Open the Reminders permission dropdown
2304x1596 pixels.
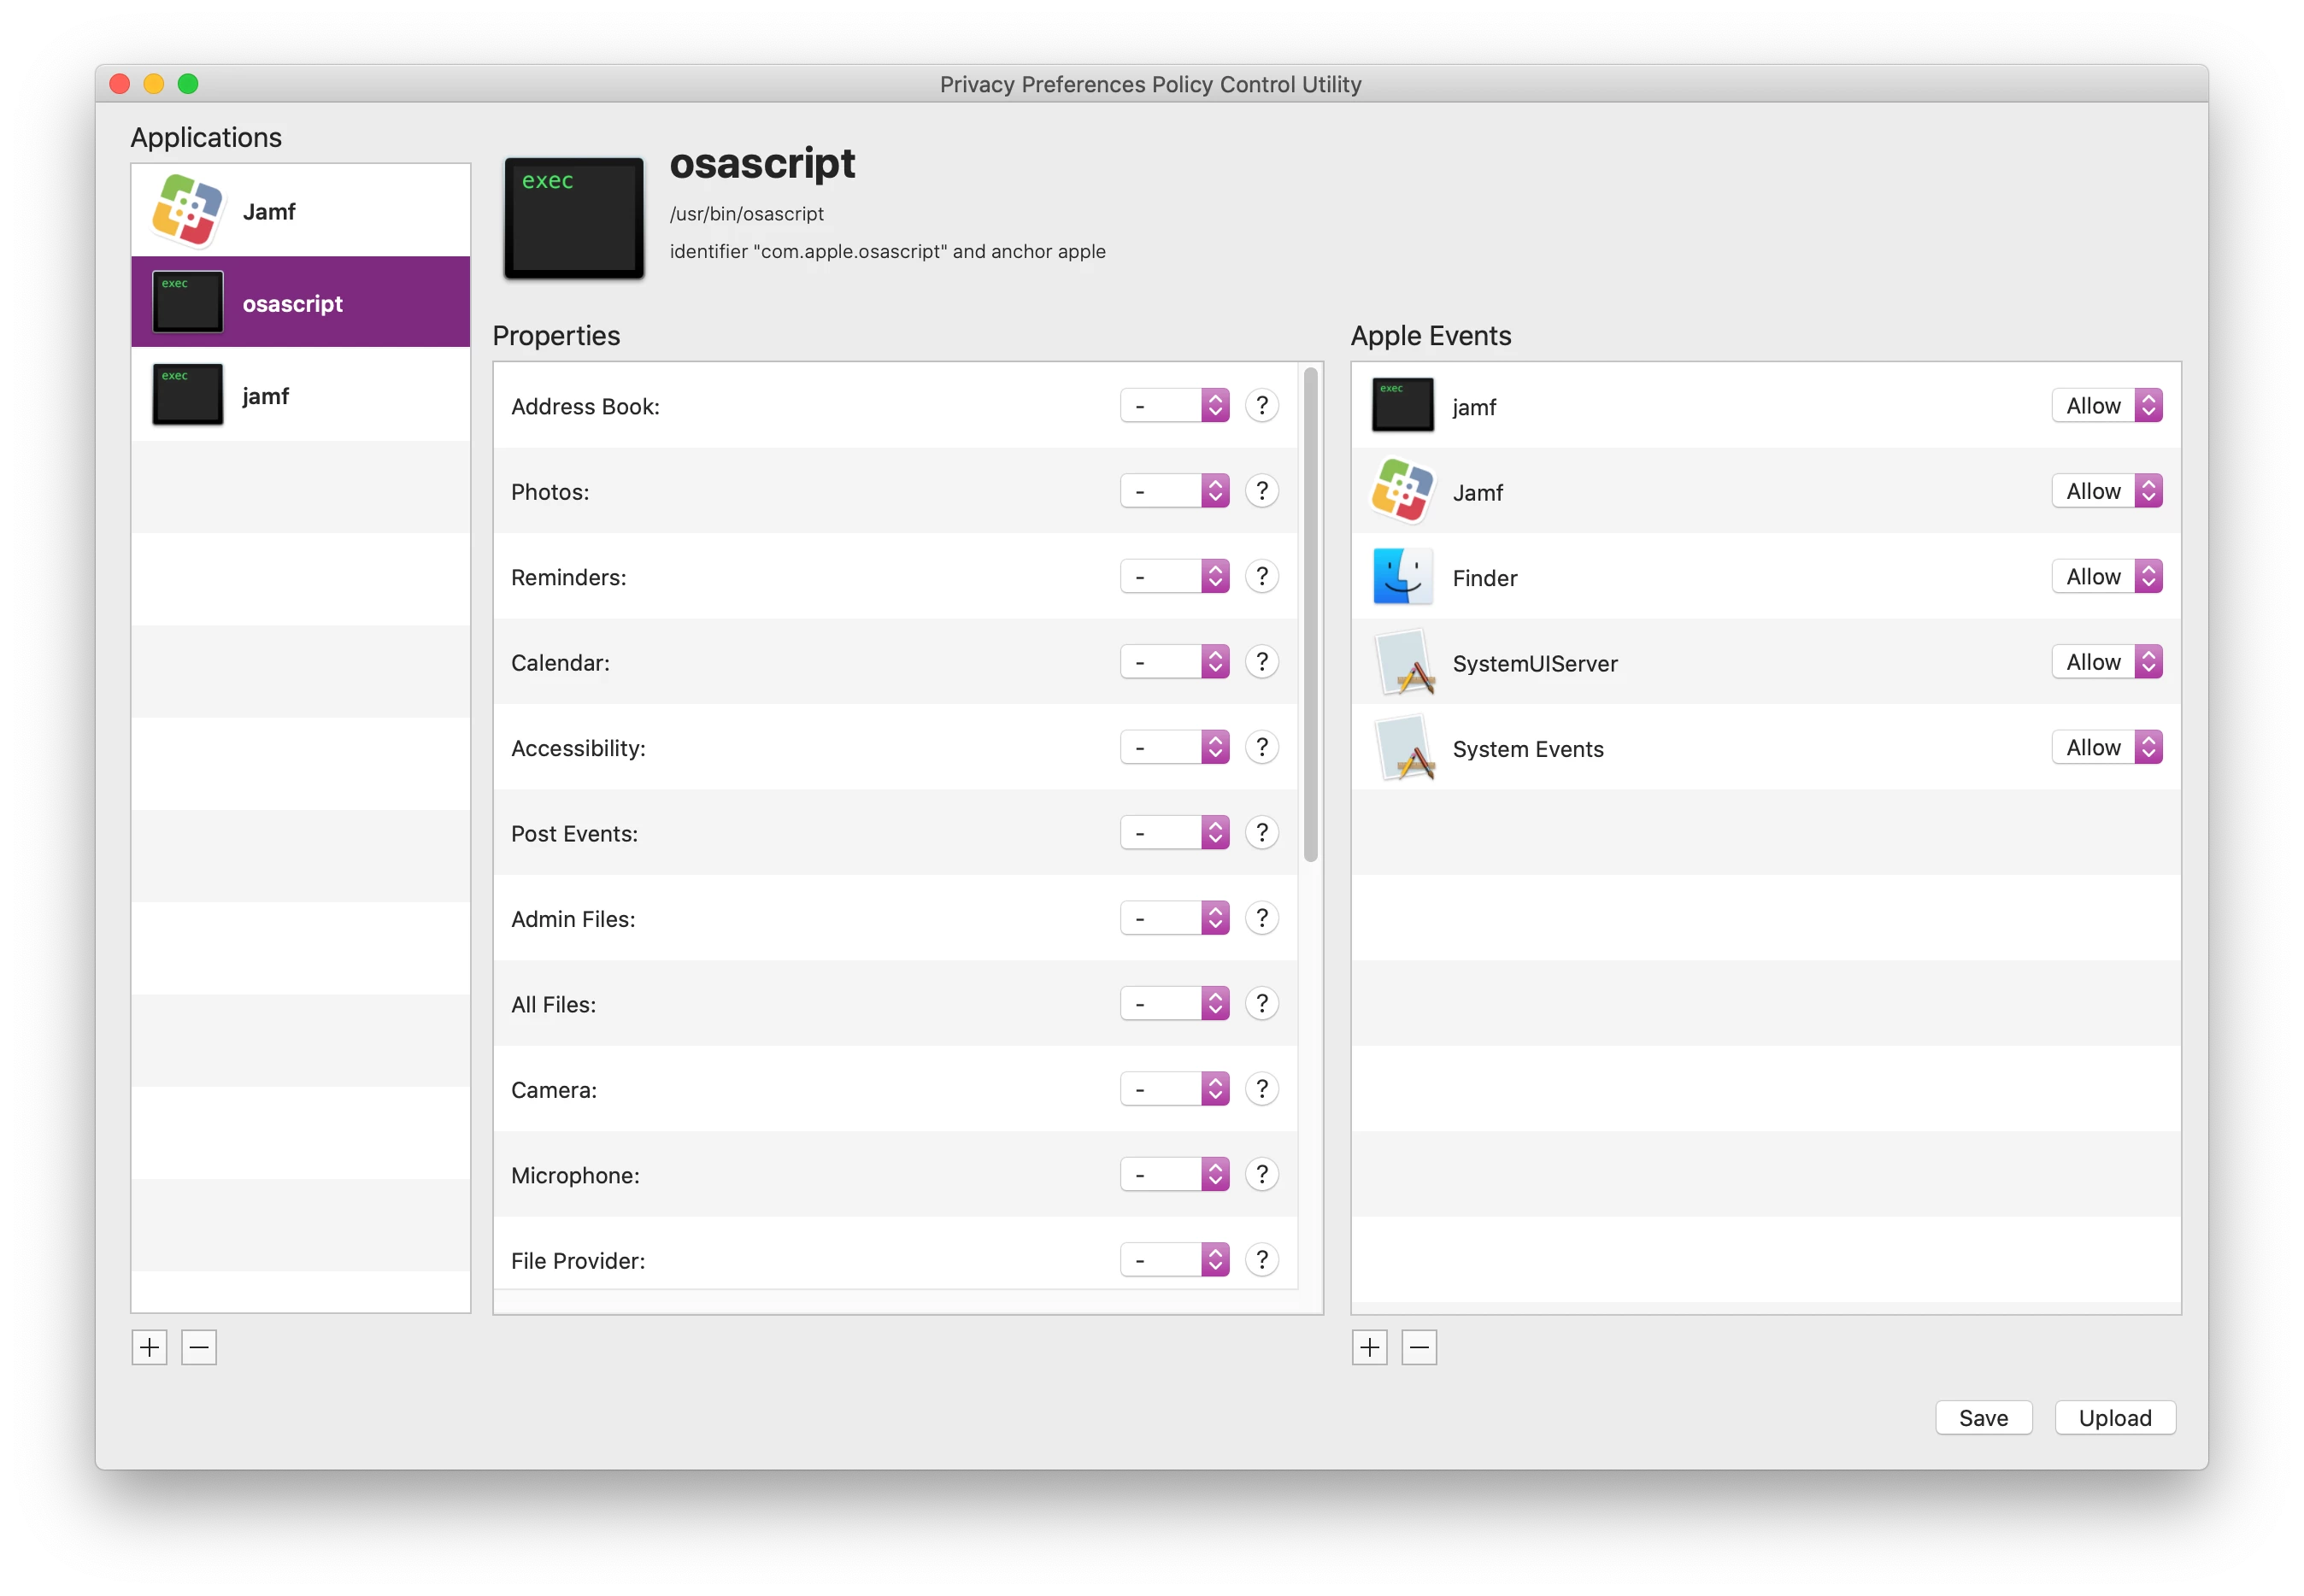tap(1175, 576)
